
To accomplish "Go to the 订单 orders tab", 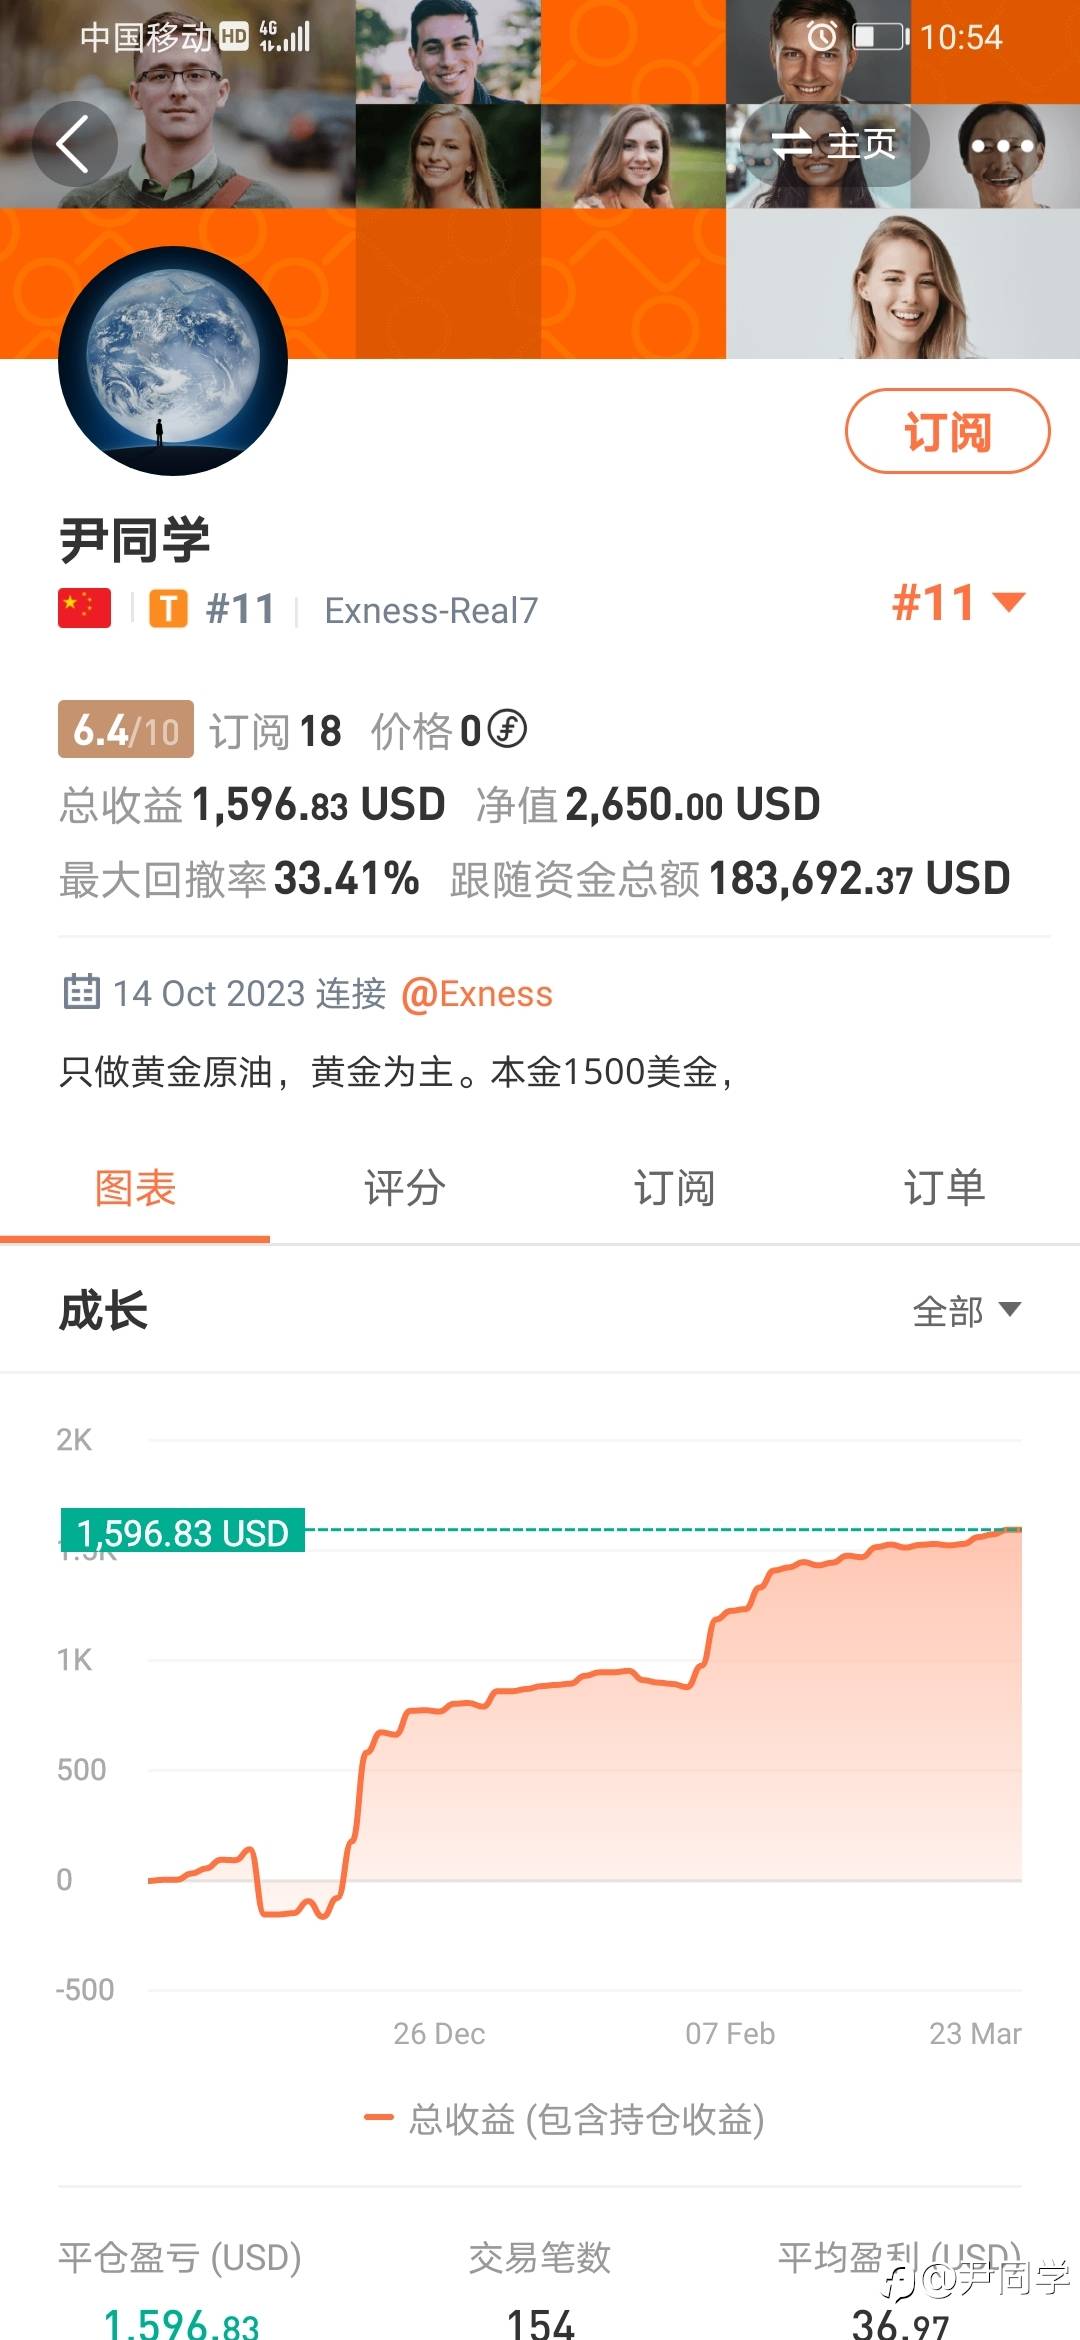I will click(x=944, y=1188).
